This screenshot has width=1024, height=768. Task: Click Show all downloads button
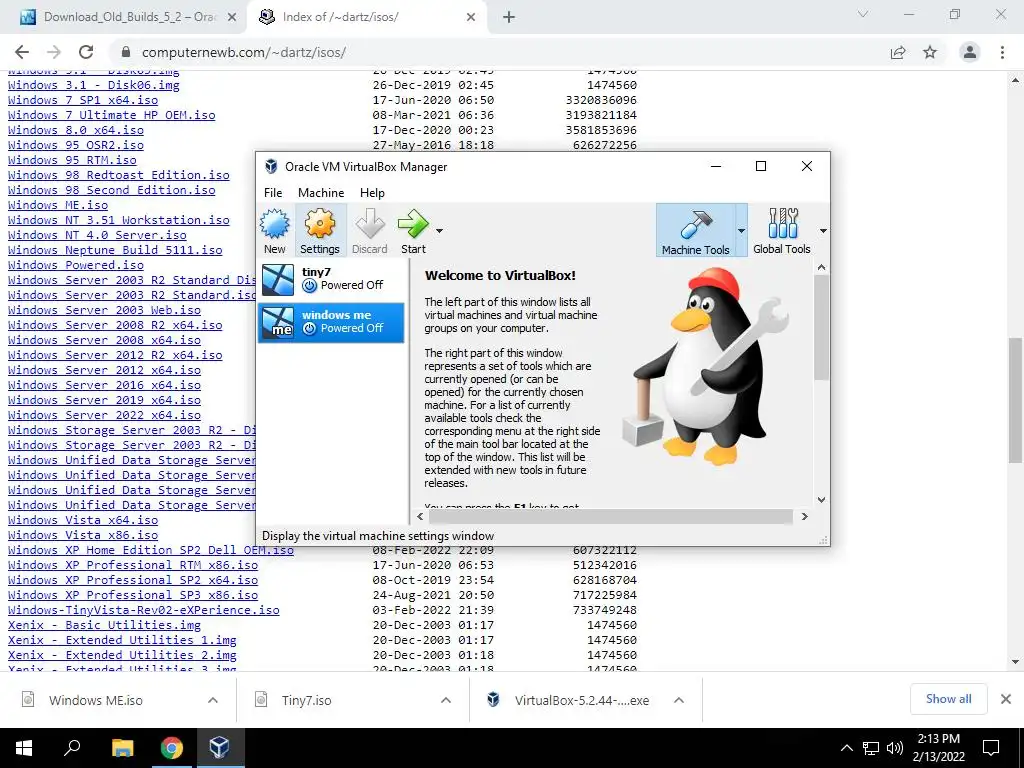coord(948,699)
